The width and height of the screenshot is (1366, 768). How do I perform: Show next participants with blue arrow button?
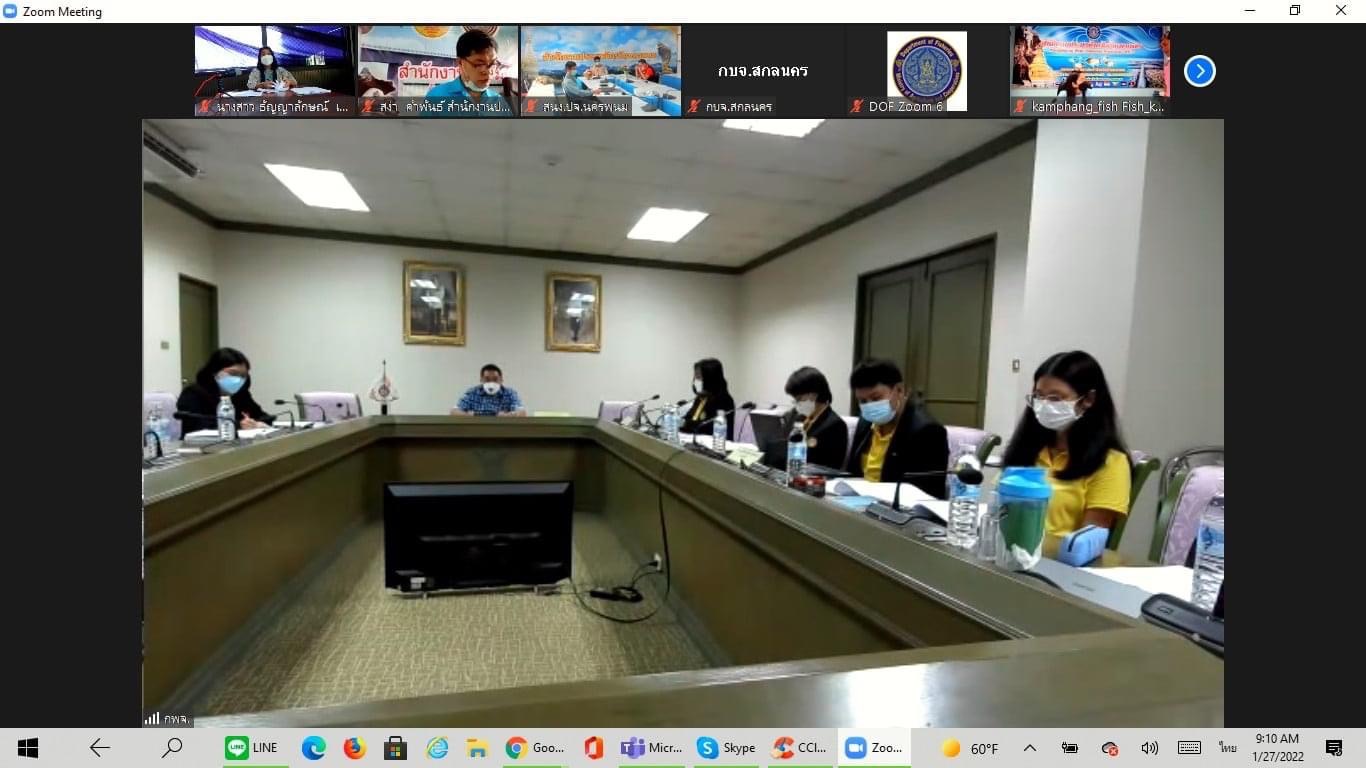[x=1199, y=71]
